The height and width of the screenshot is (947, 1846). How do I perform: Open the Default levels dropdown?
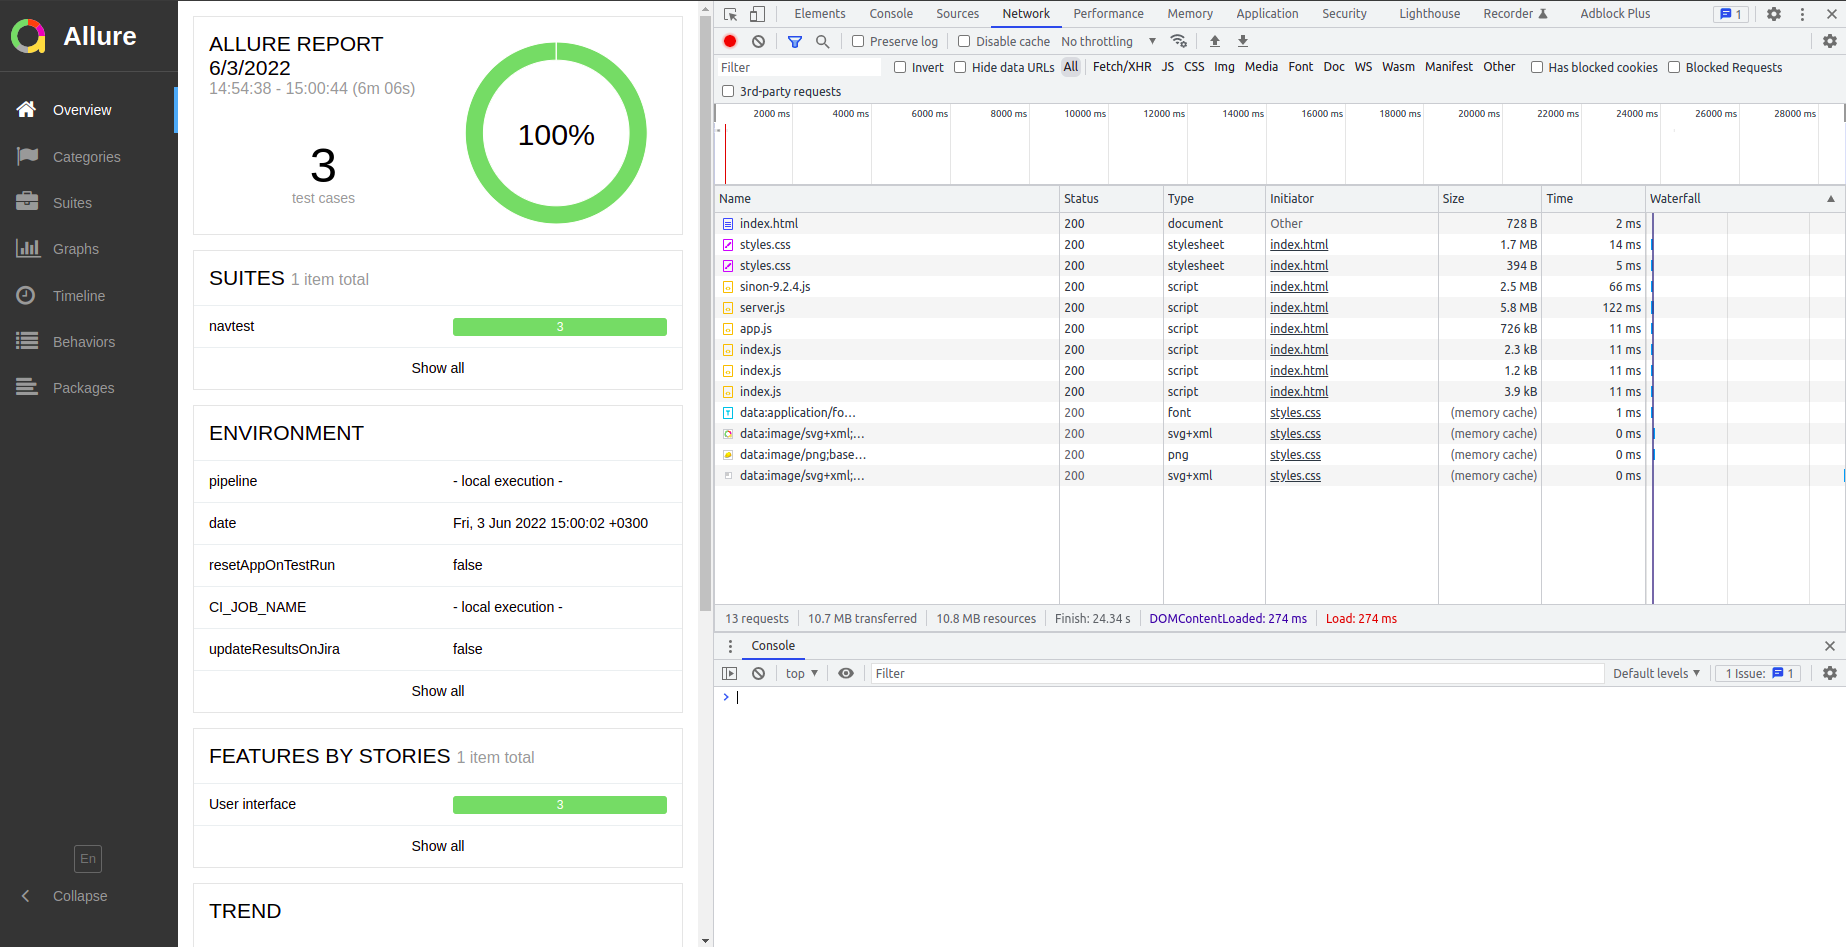(1655, 673)
